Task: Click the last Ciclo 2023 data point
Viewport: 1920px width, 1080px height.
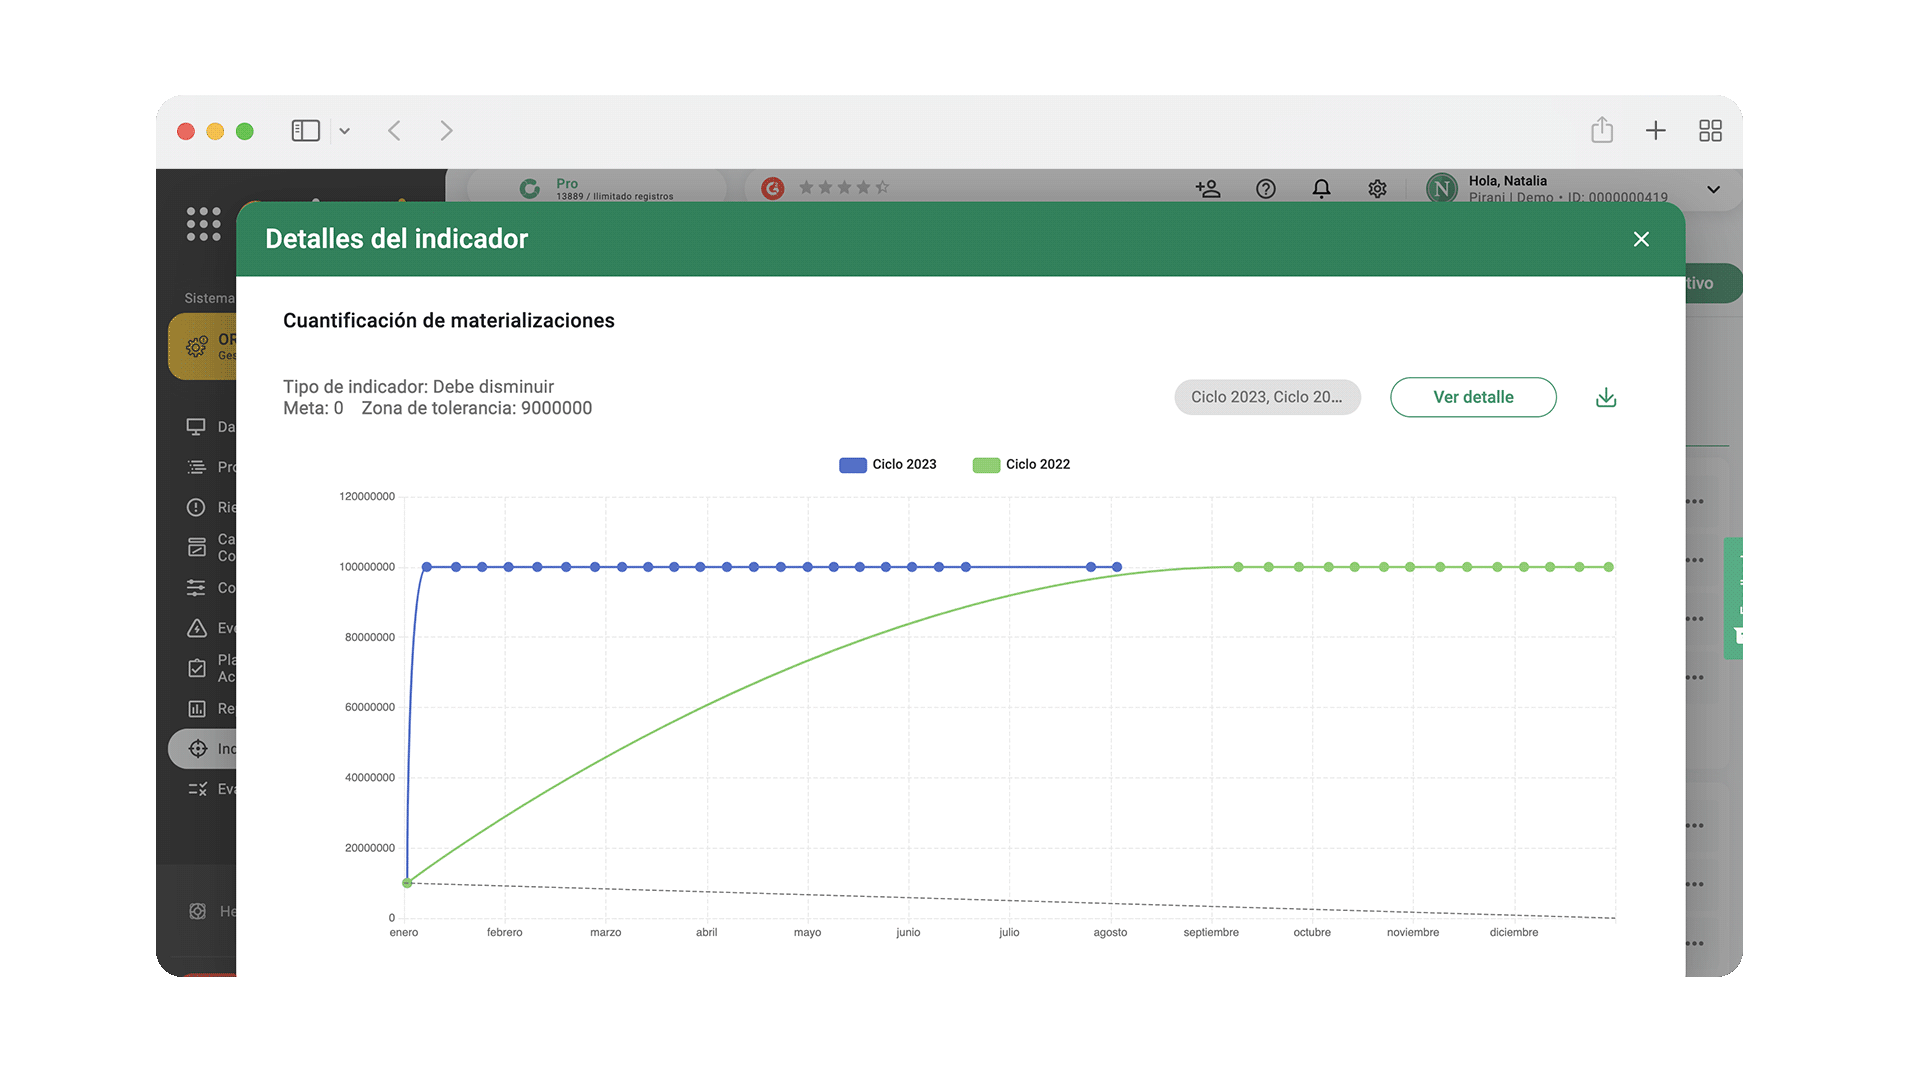Action: 1117,567
